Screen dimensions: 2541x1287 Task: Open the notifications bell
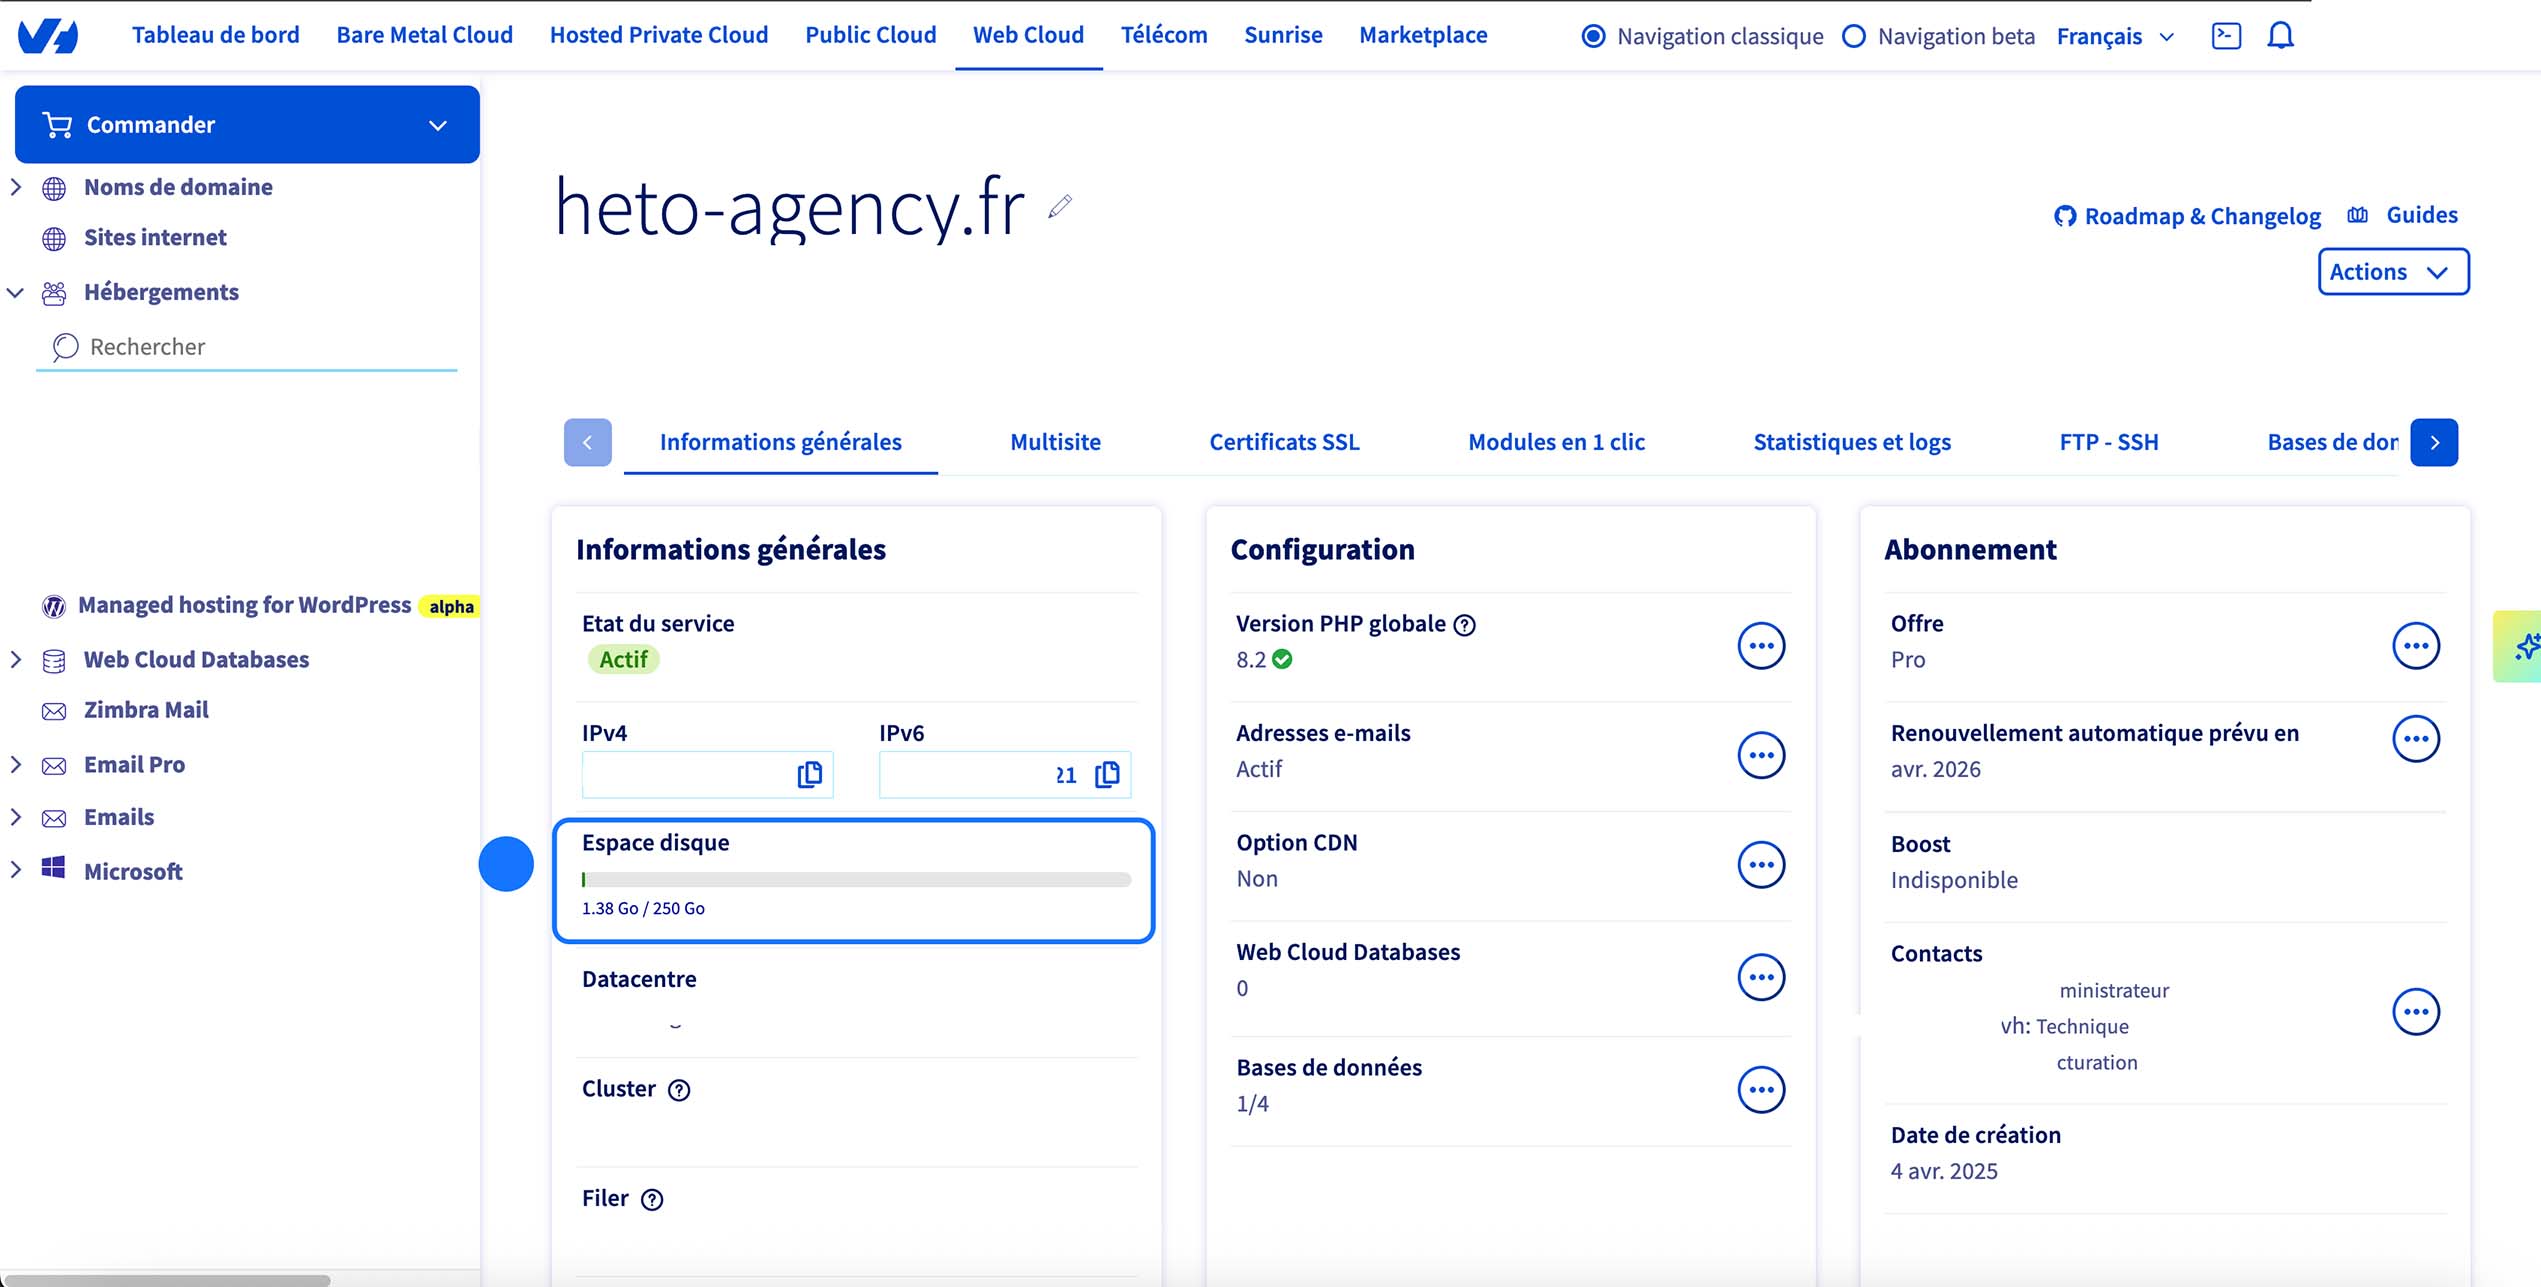[2280, 36]
